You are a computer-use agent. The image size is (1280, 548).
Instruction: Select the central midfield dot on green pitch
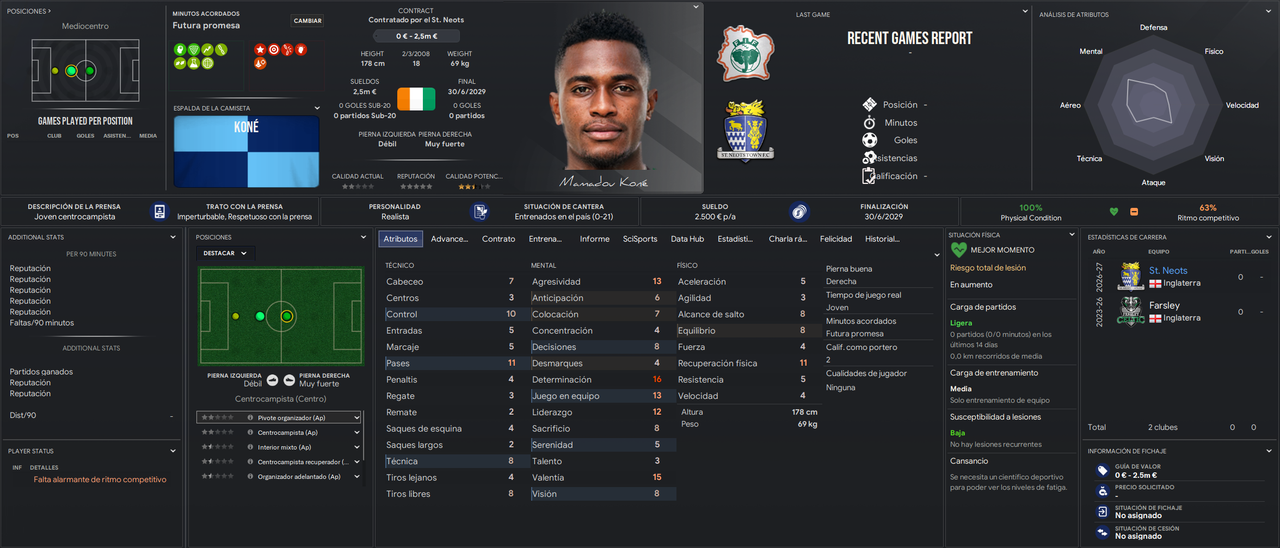[x=286, y=316]
